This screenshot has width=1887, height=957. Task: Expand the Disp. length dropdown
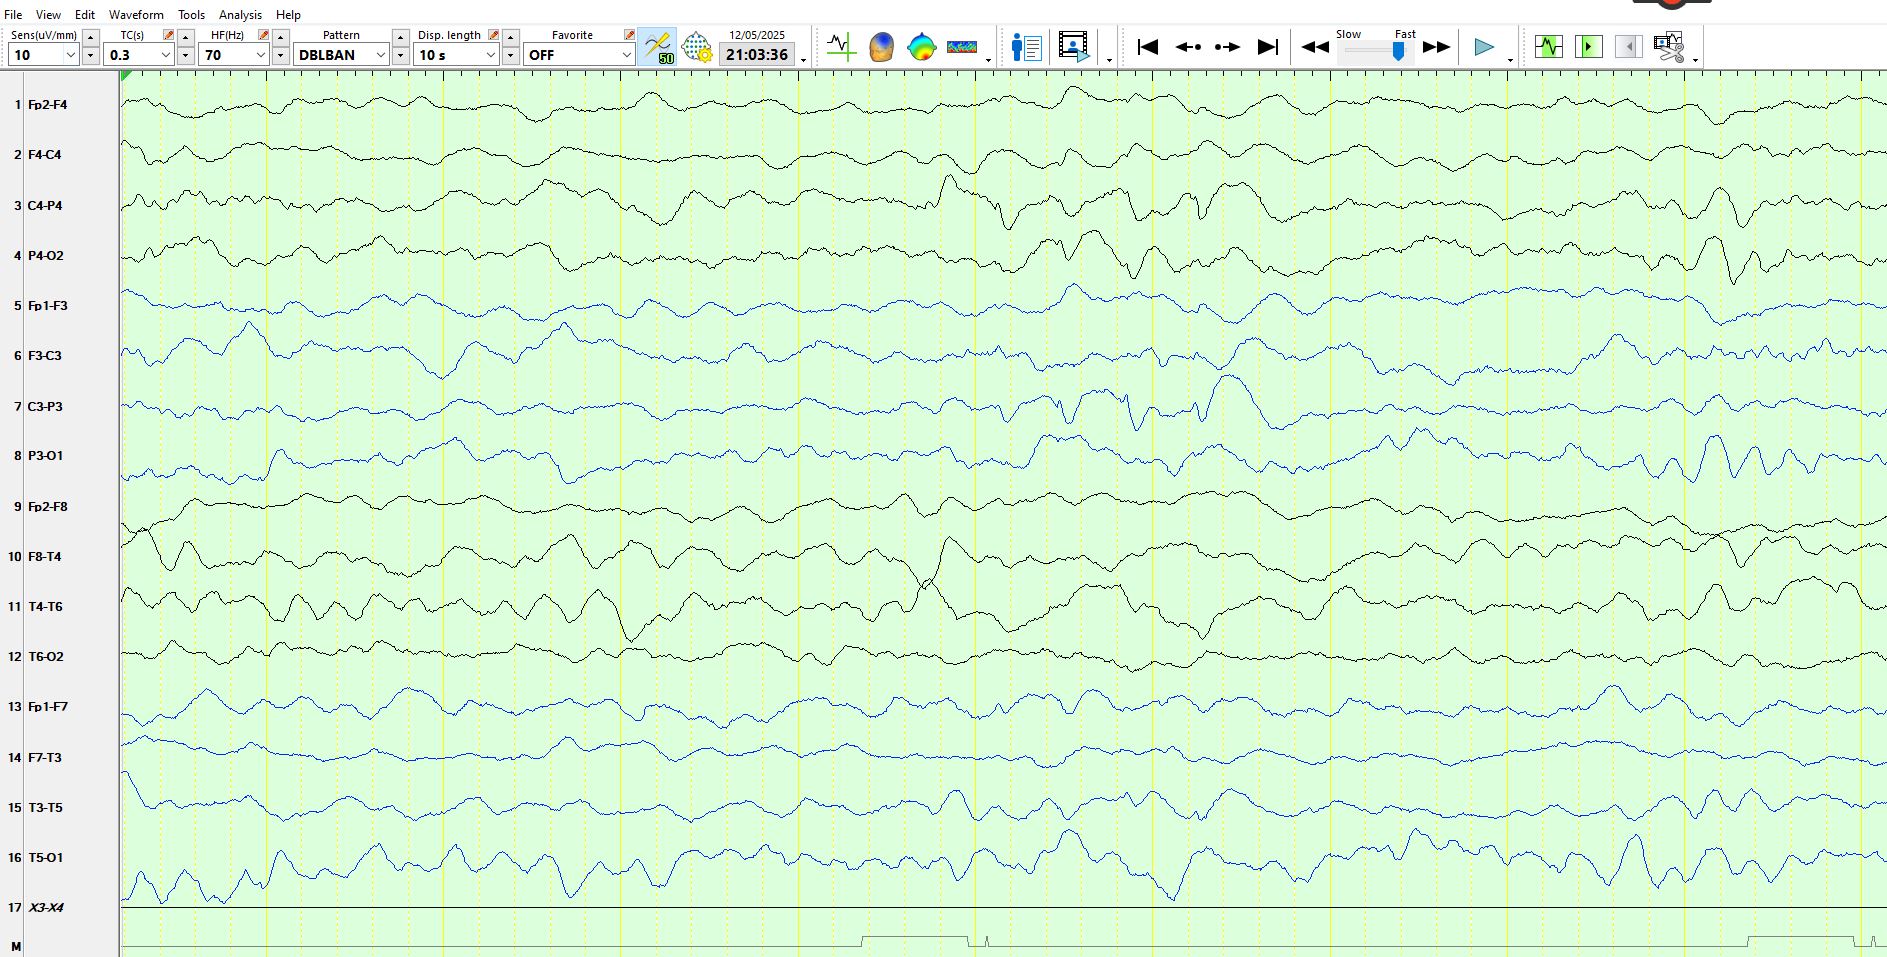[490, 55]
